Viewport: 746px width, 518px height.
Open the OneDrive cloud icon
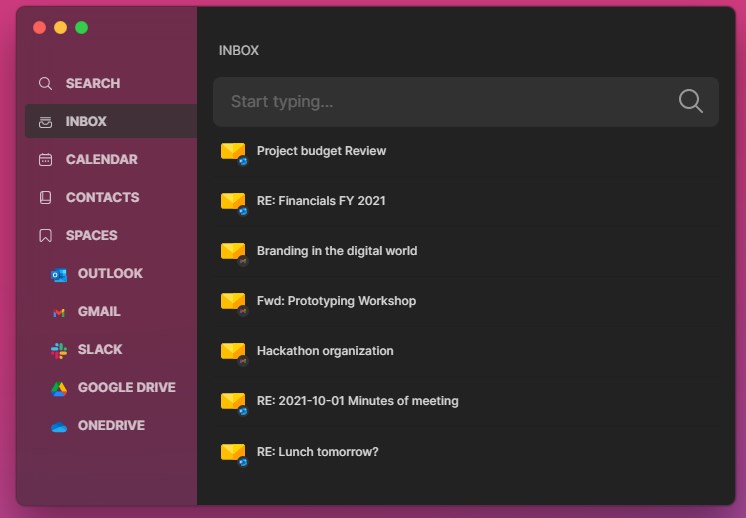[59, 426]
